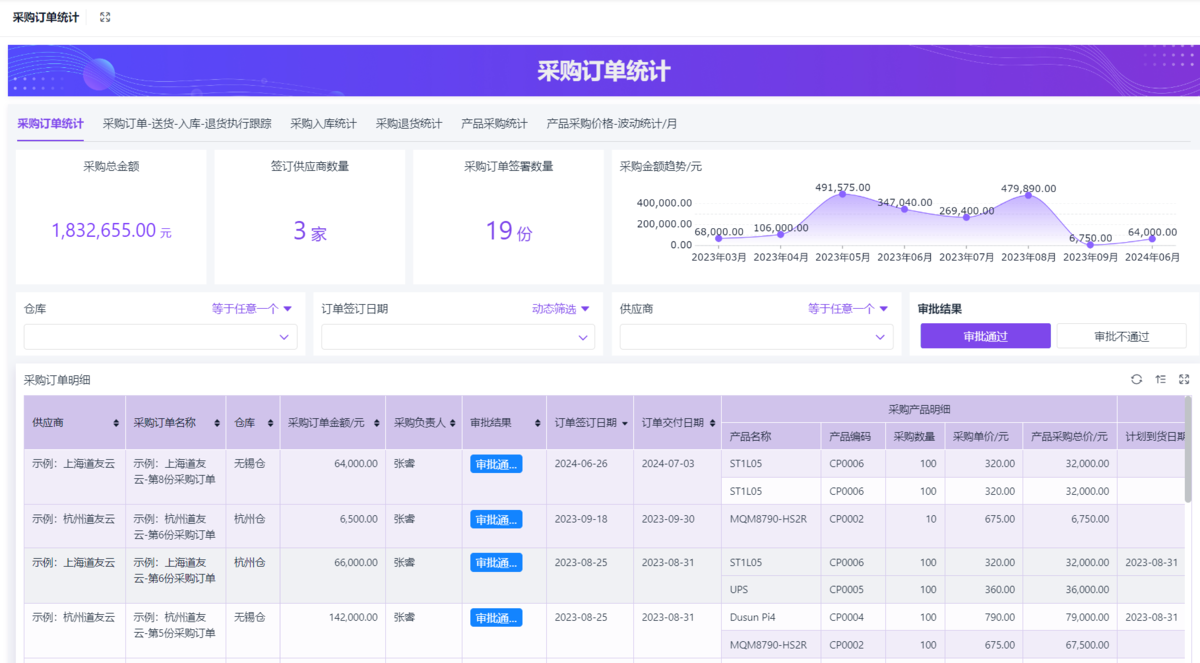Change 订单签订日期 动态筛选 mode
Viewport: 1200px width, 663px height.
coord(560,309)
